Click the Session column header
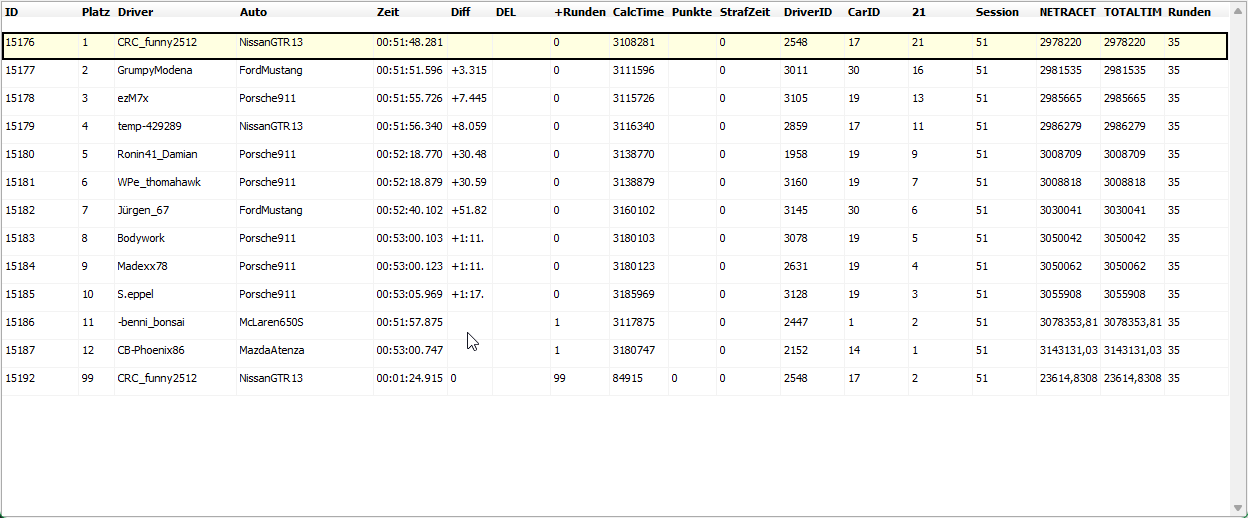 [997, 12]
